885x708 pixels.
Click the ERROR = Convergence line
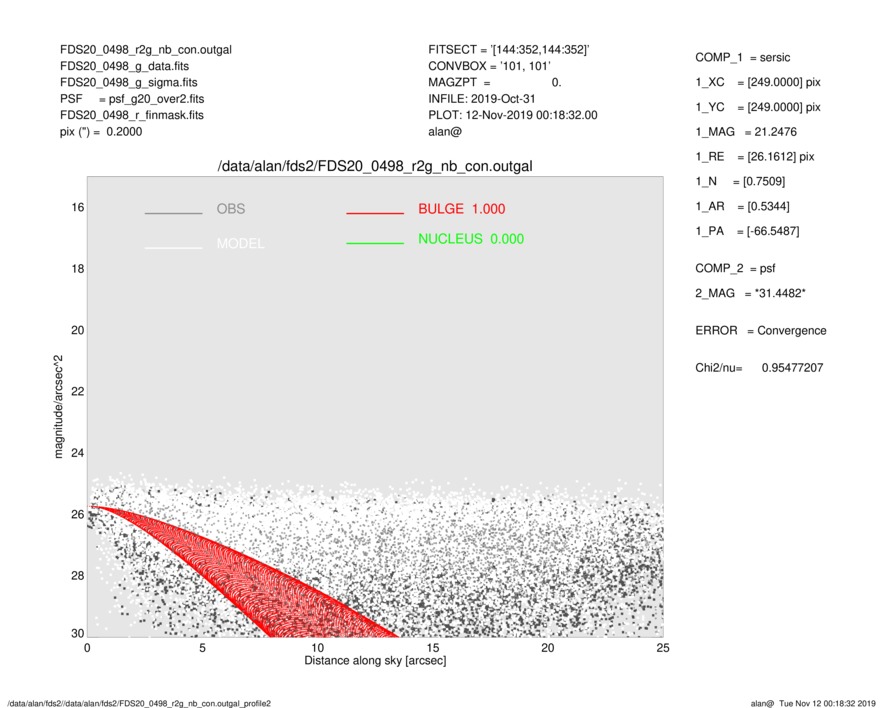click(x=760, y=331)
